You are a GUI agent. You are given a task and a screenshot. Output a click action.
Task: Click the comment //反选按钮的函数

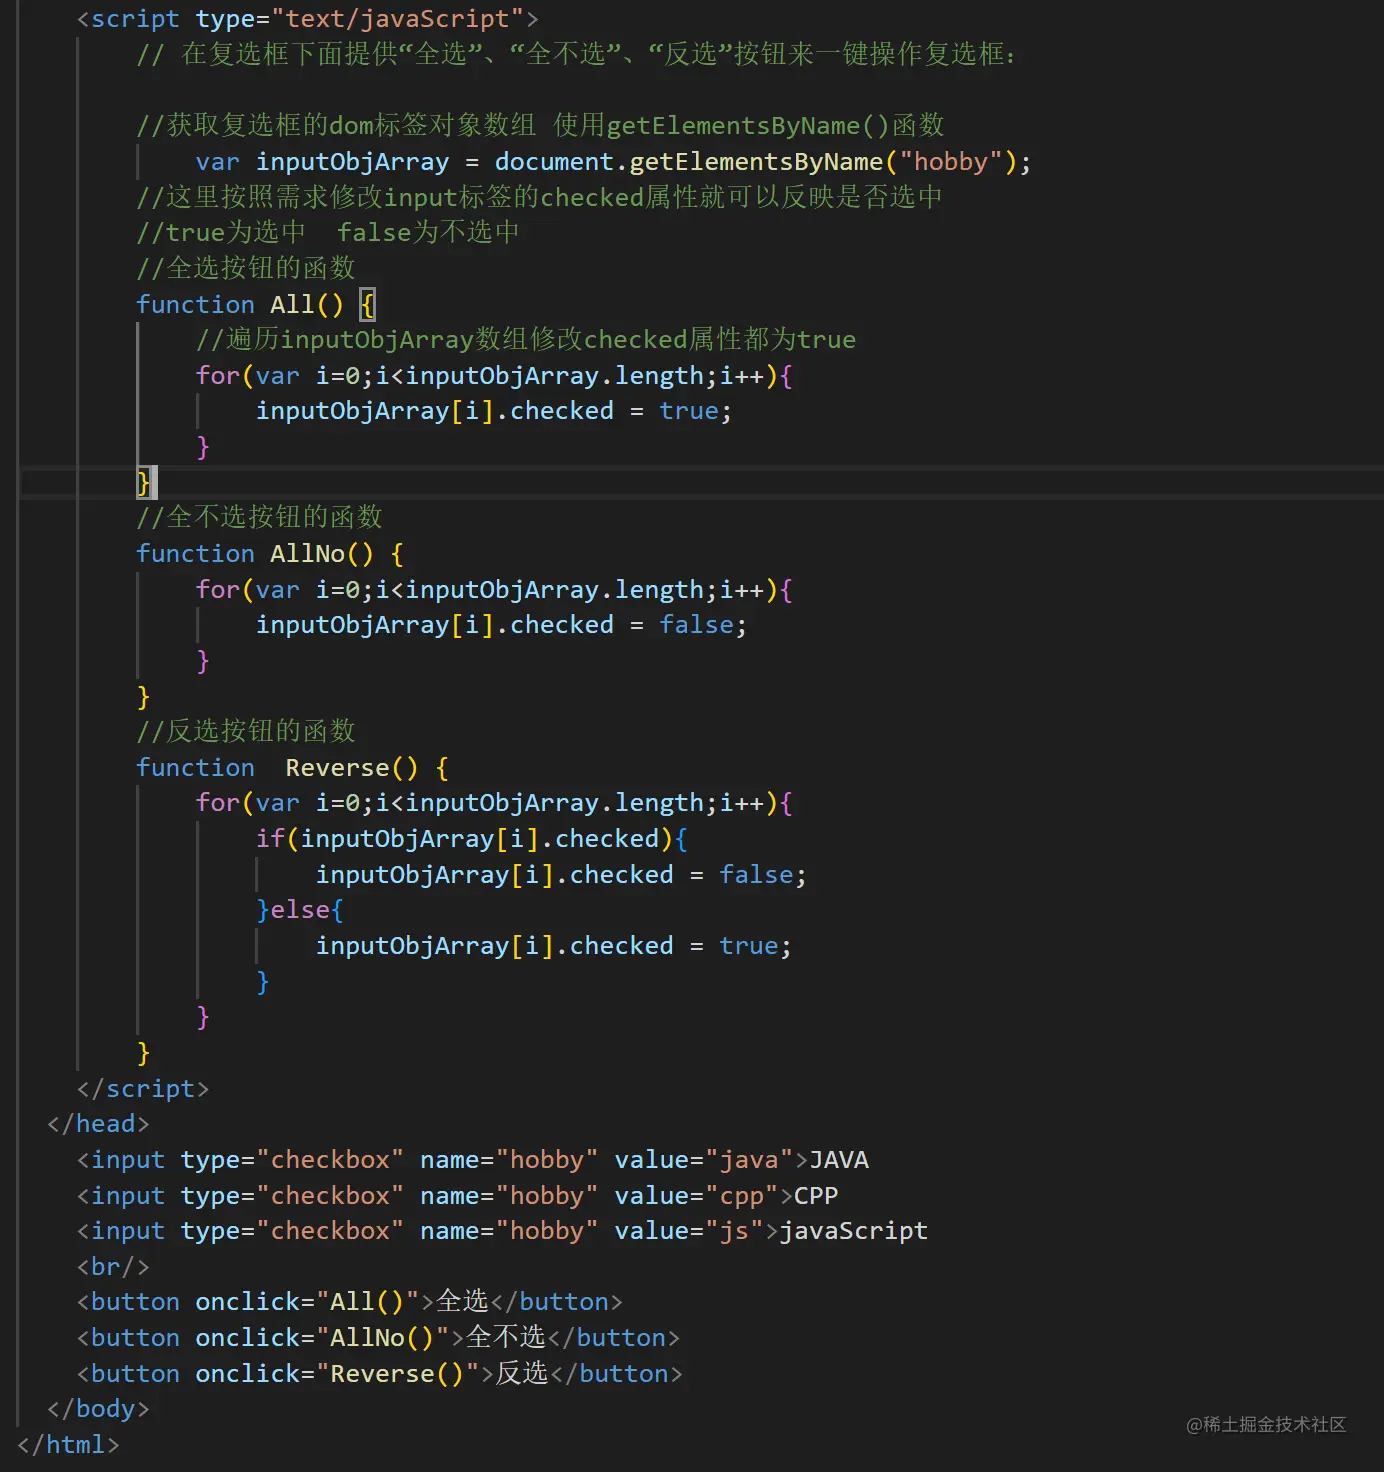[246, 731]
